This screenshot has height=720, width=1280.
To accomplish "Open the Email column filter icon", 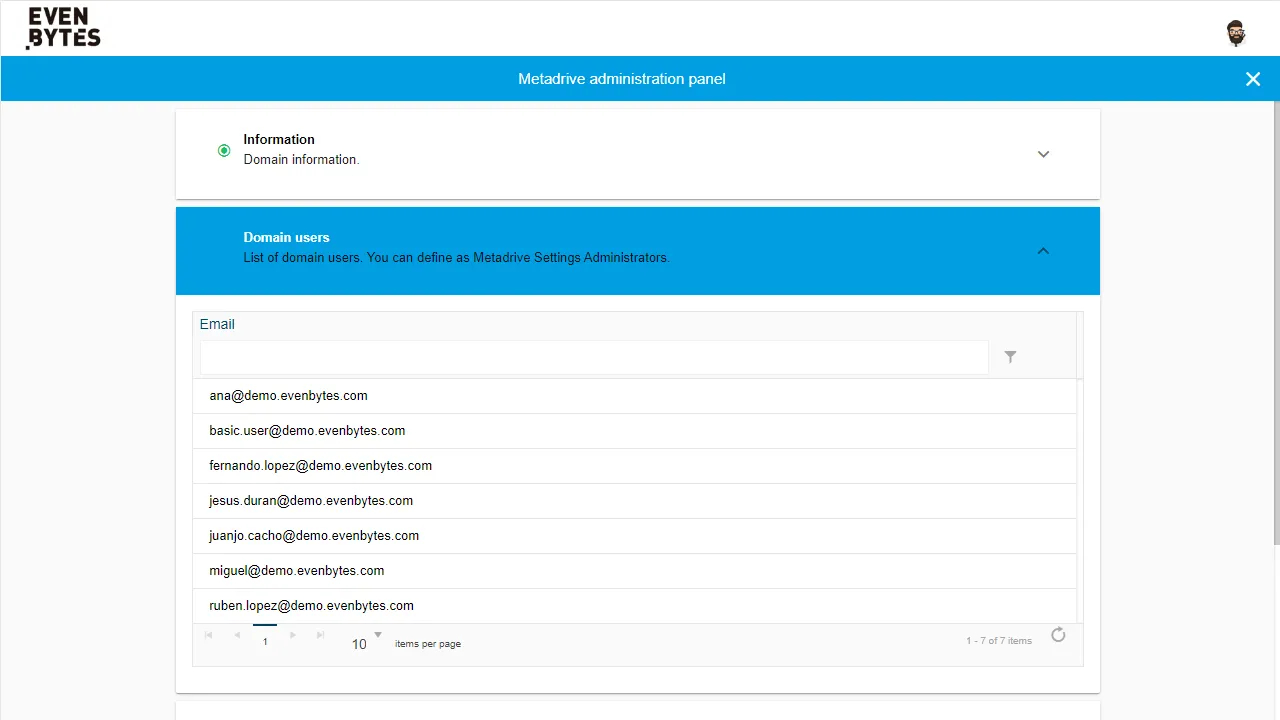I will coord(1010,357).
